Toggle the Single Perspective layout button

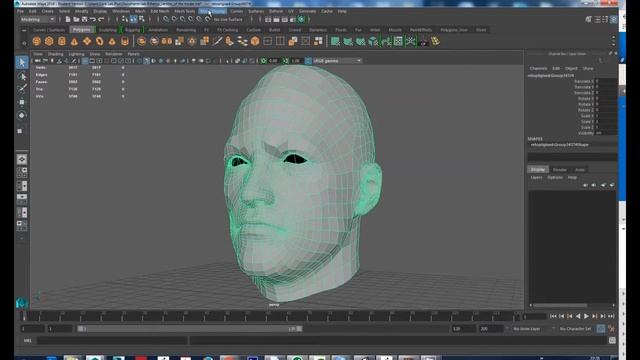(22, 159)
